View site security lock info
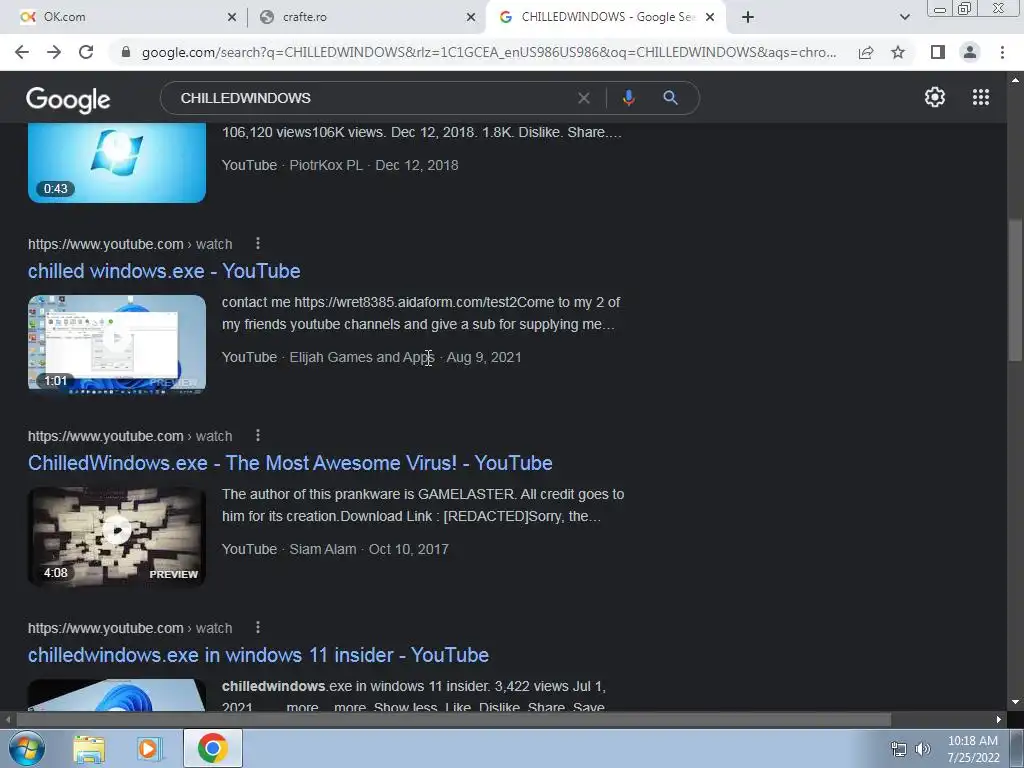This screenshot has width=1024, height=768. tap(126, 52)
